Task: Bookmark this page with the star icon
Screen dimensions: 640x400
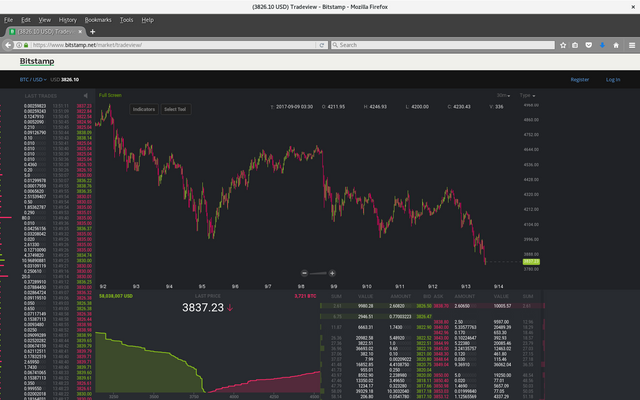Action: [x=563, y=45]
